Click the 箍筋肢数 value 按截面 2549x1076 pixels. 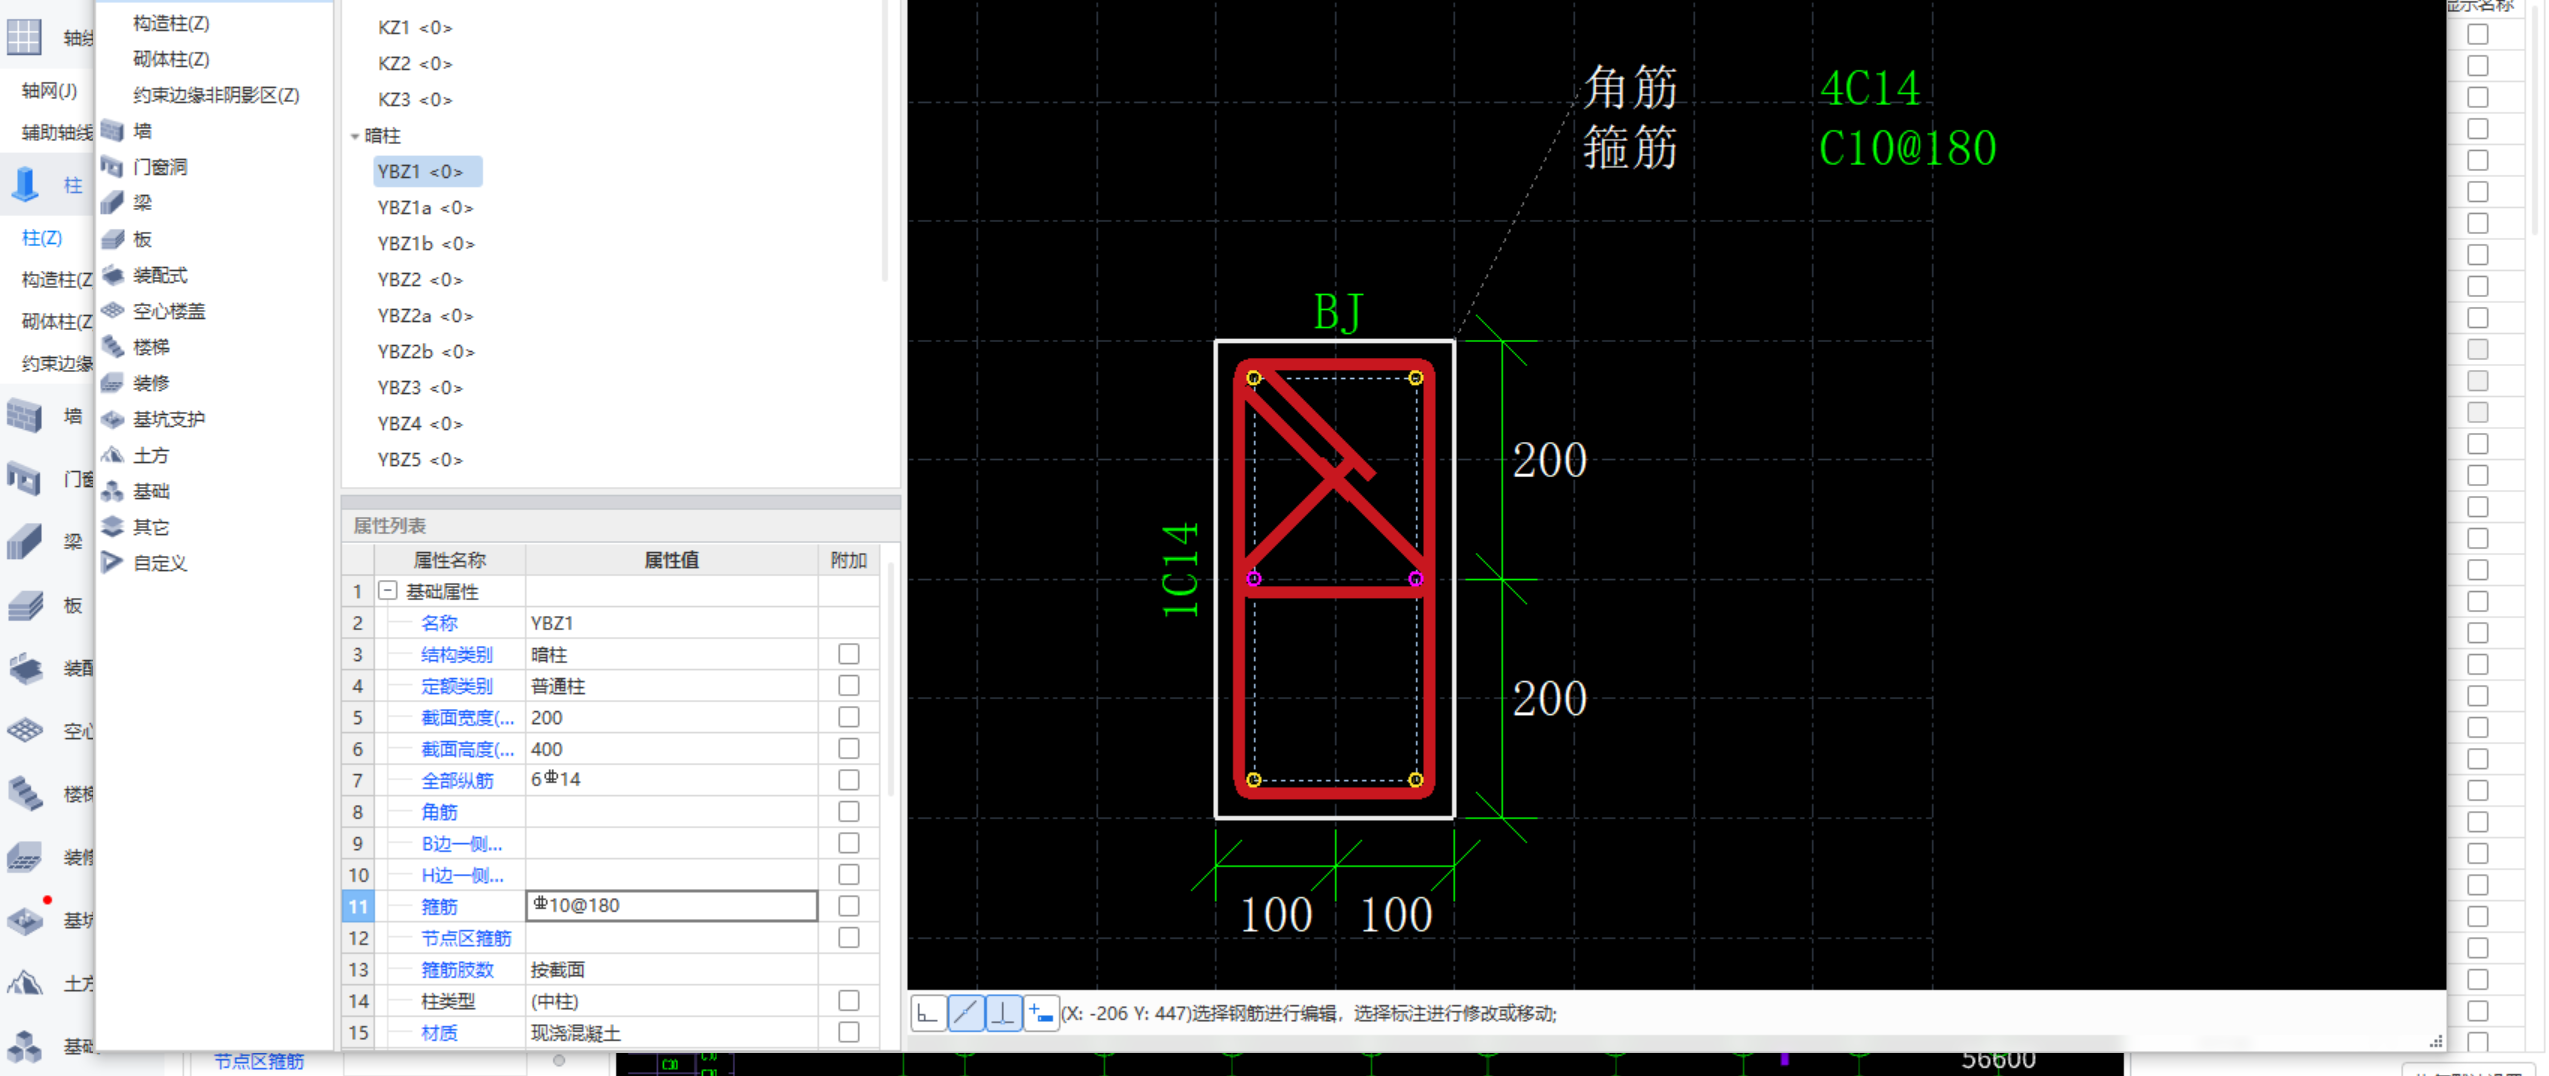pos(671,969)
